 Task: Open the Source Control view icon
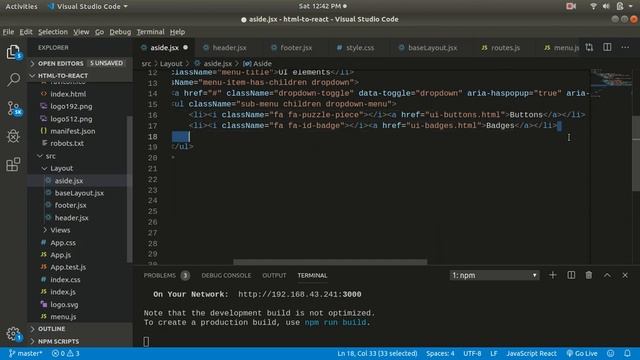click(x=13, y=109)
